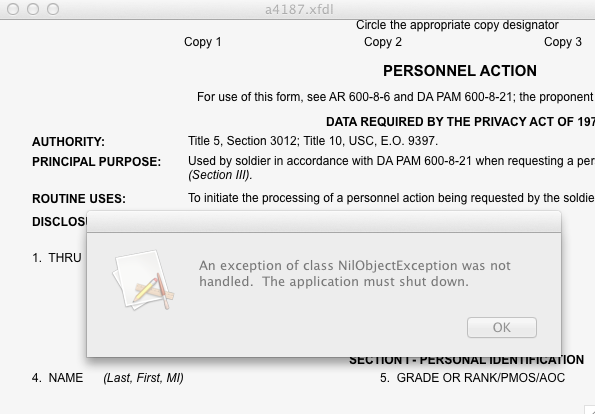Select the Copy 2 designator
Image resolution: width=595 pixels, height=414 pixels.
382,42
